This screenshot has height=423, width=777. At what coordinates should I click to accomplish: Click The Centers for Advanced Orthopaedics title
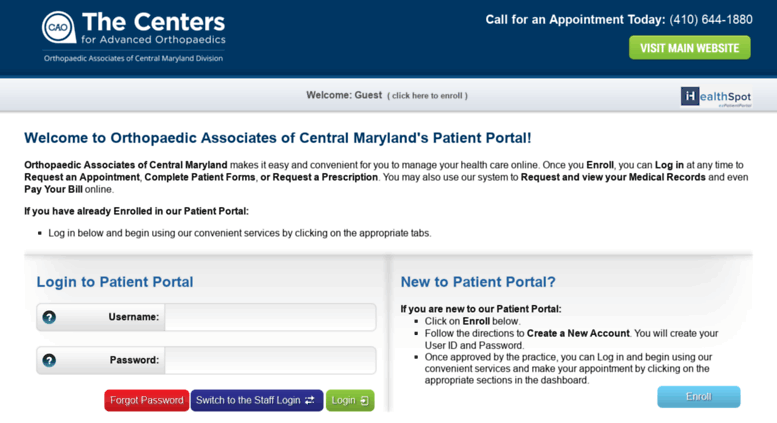coord(153,28)
